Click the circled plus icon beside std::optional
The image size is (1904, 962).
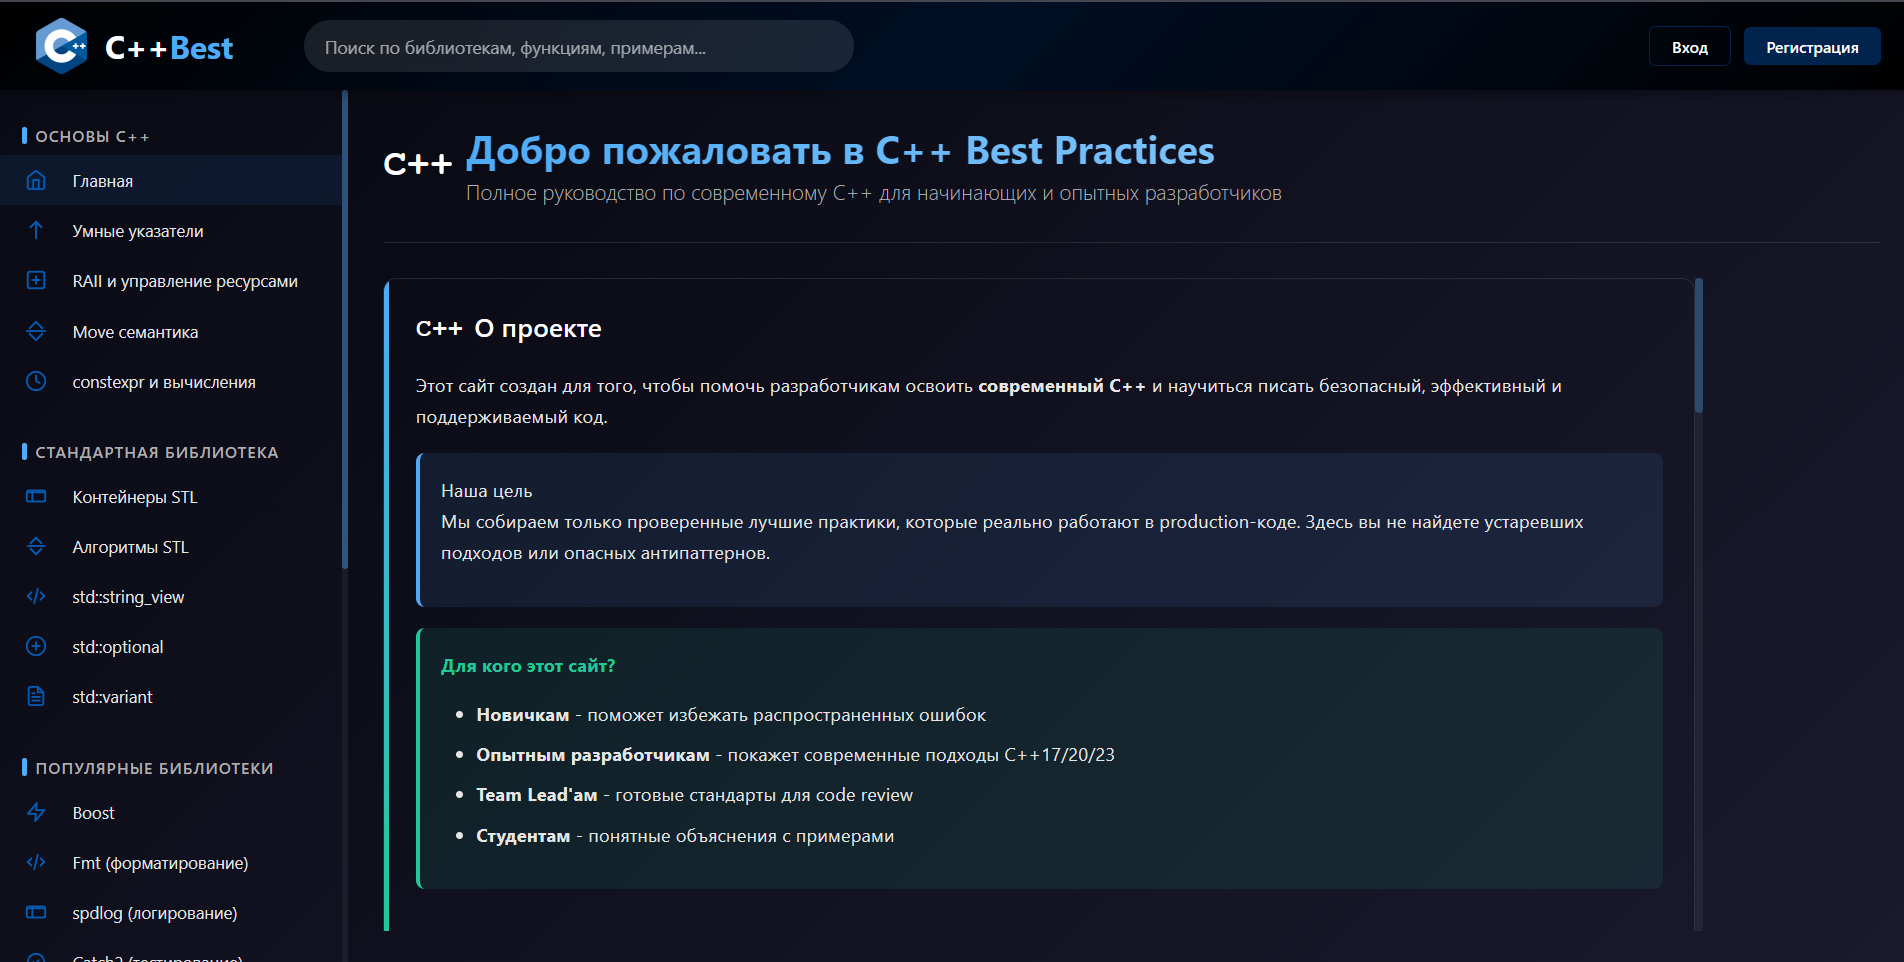click(x=36, y=646)
